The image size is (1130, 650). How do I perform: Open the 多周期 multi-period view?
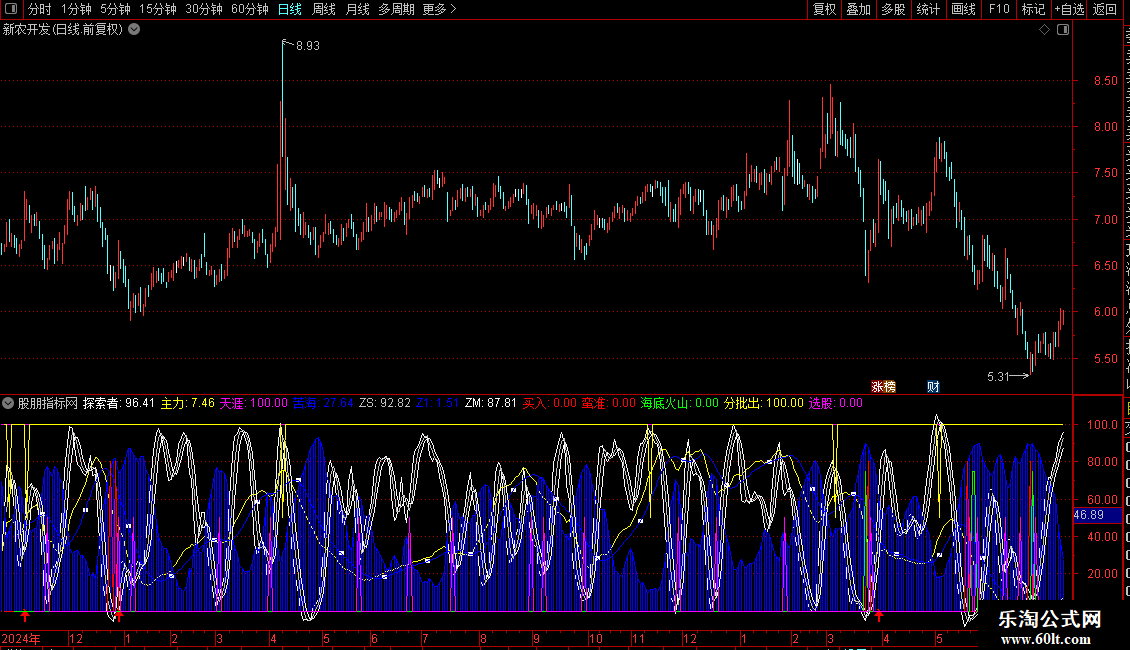(396, 9)
